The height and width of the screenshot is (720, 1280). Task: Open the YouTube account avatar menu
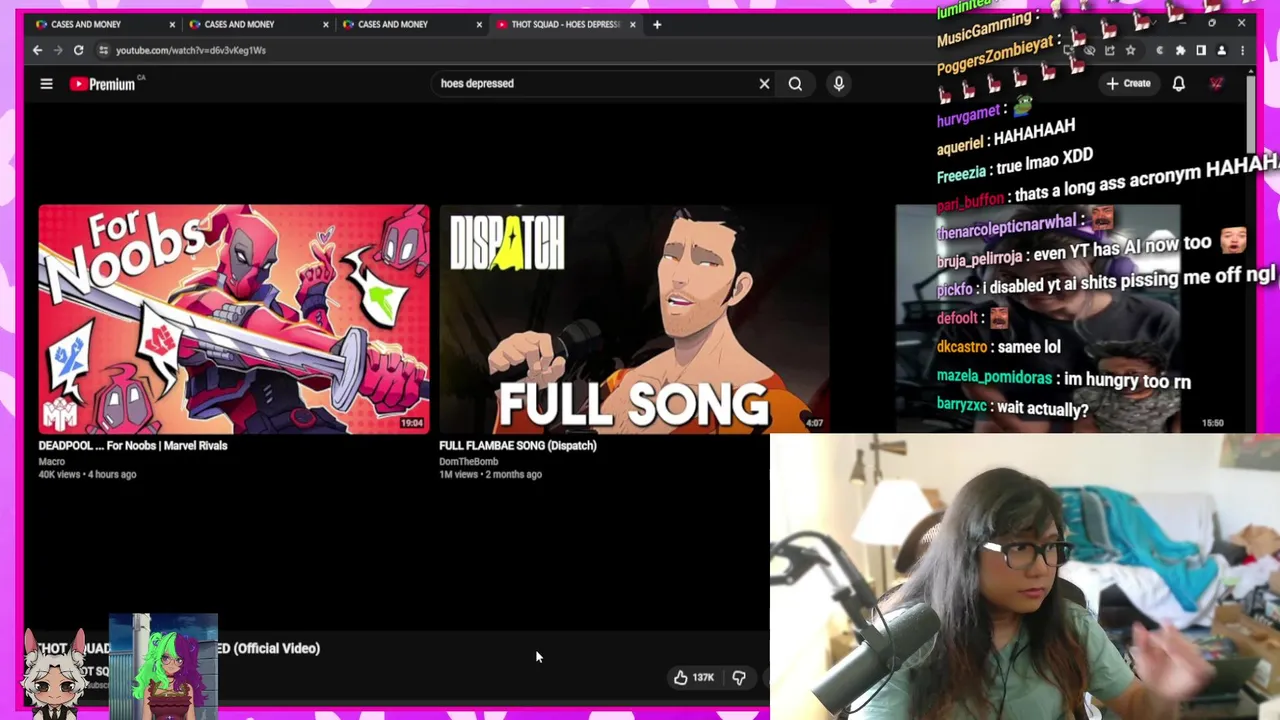tap(1217, 84)
